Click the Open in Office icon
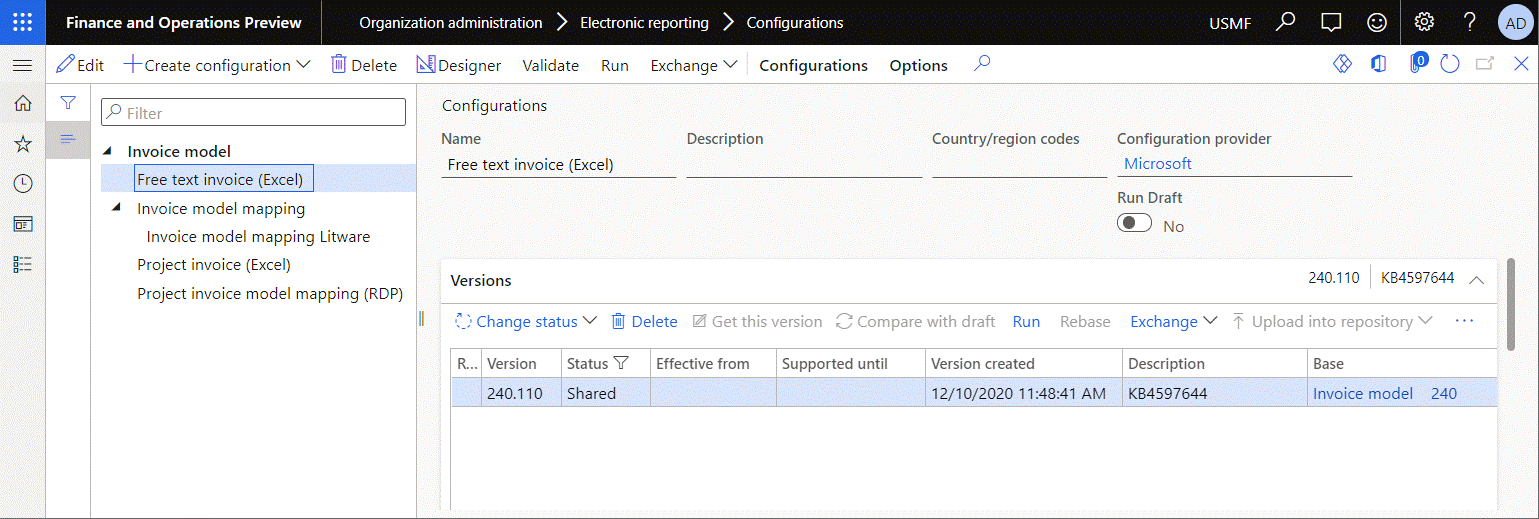The image size is (1539, 519). click(1379, 64)
